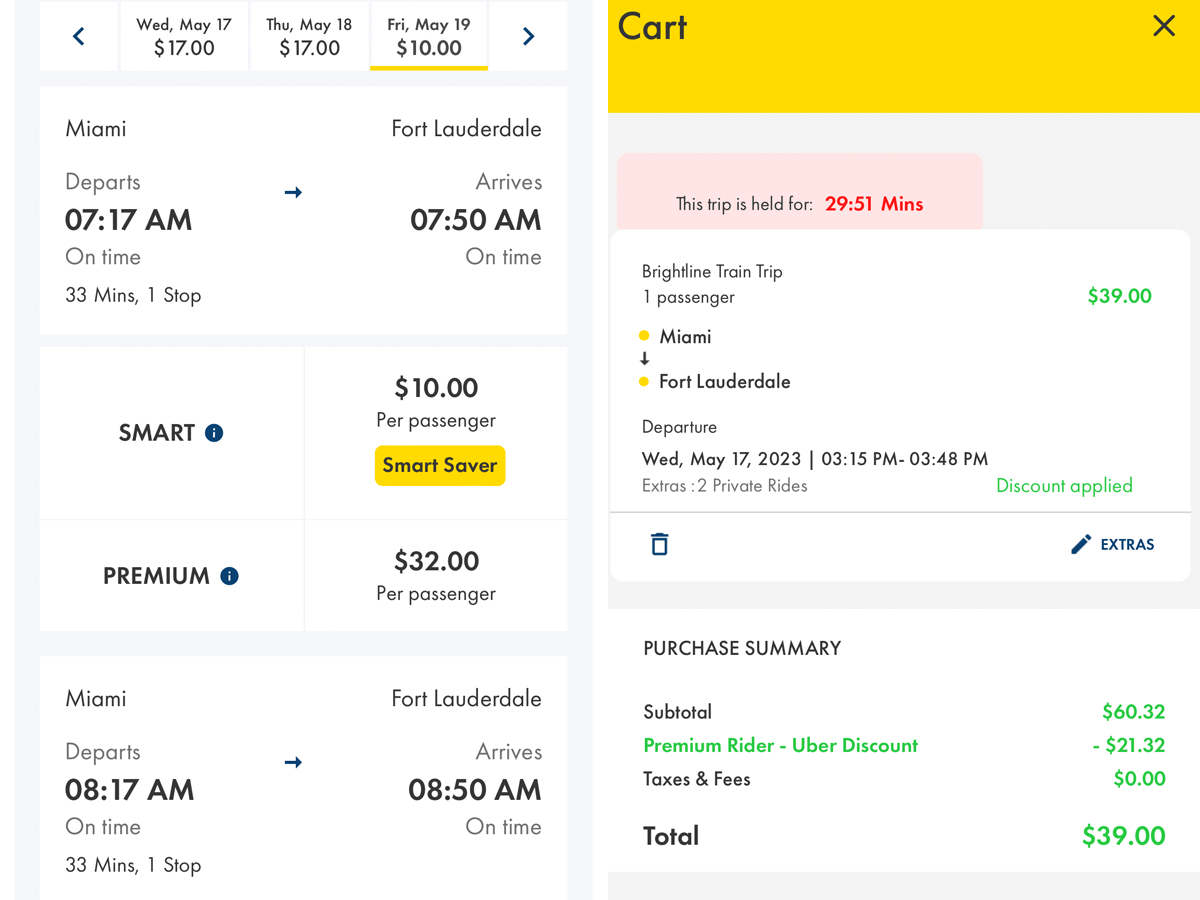Switch to the Wed, May 17 date tab
The width and height of the screenshot is (1200, 900).
click(x=184, y=35)
